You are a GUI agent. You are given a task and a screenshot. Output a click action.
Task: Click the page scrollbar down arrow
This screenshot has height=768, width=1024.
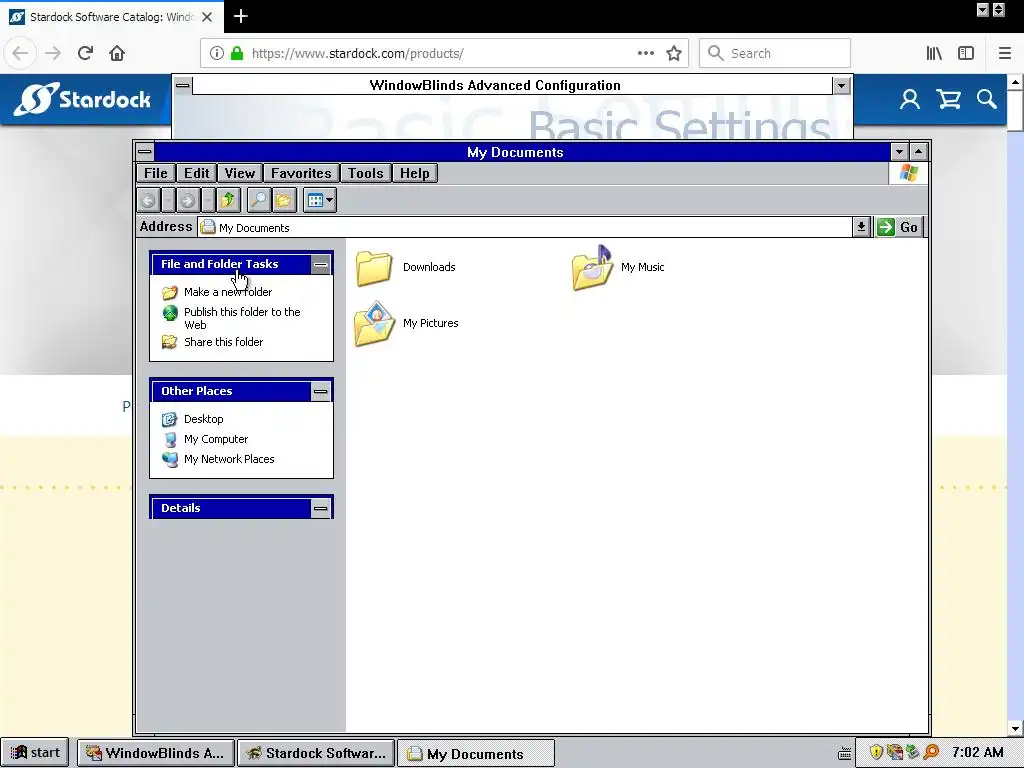click(1015, 729)
